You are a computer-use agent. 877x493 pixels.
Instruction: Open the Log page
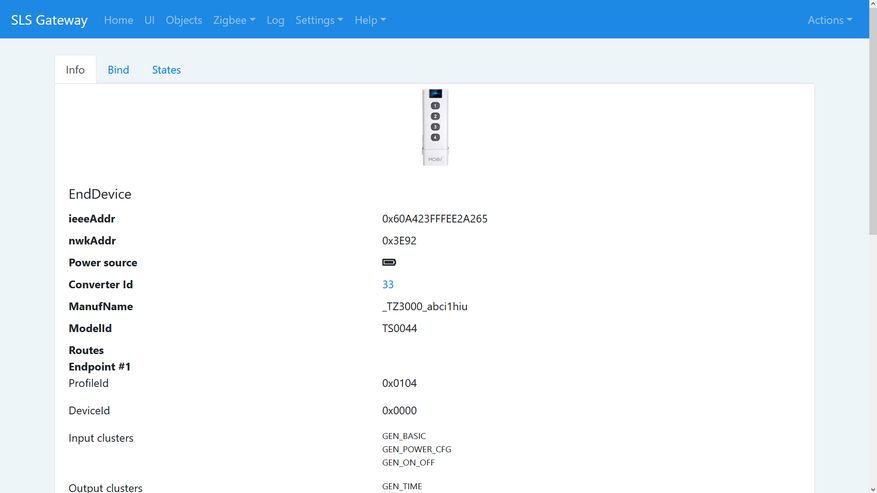[x=275, y=20]
